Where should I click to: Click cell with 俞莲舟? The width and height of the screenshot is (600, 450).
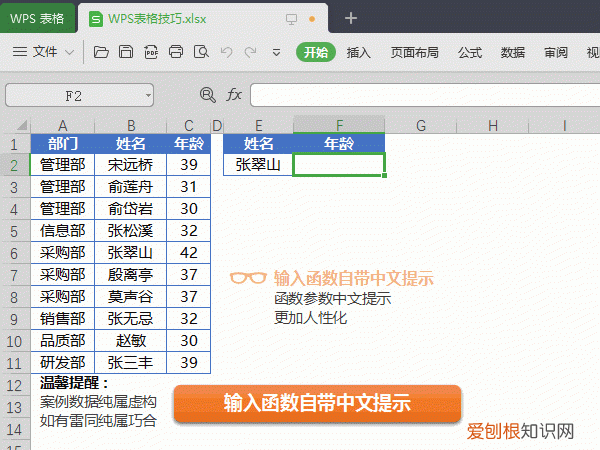pyautogui.click(x=130, y=187)
